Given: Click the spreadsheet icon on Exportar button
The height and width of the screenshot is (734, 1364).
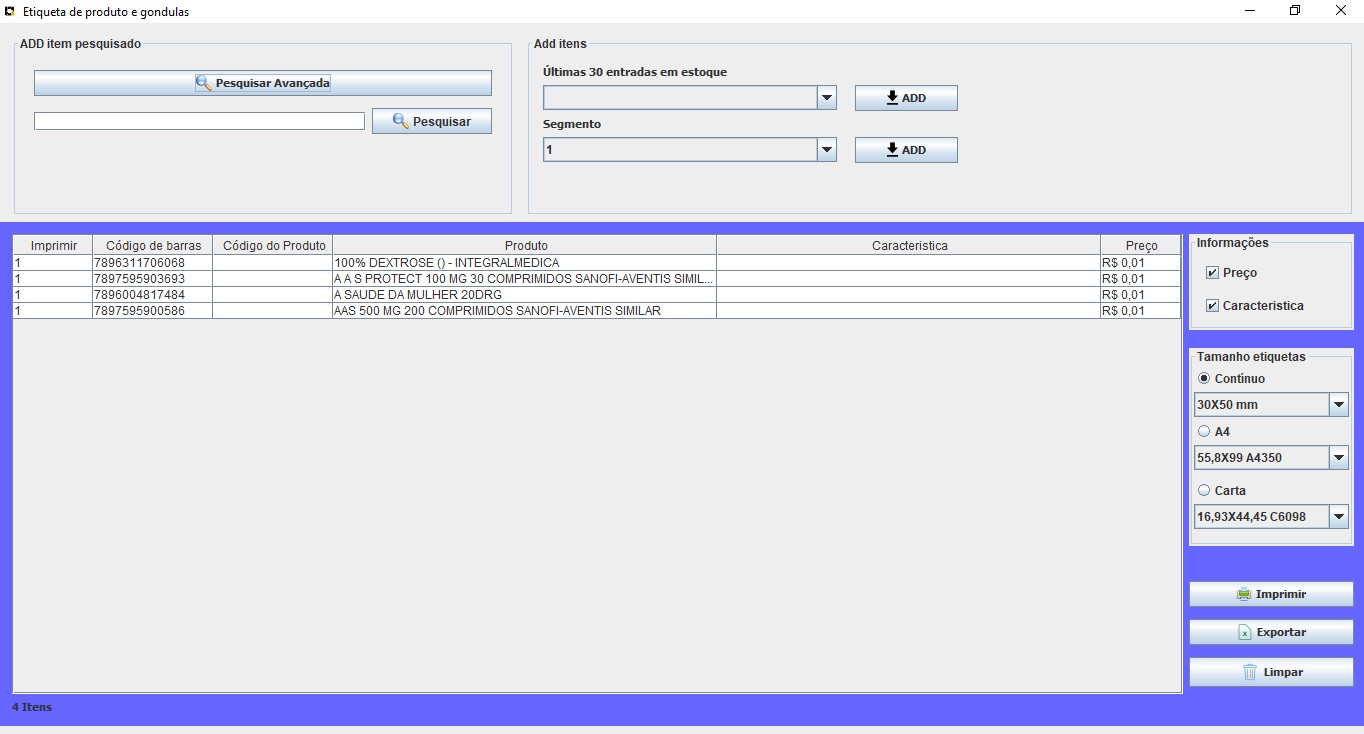Looking at the screenshot, I should pos(1245,632).
